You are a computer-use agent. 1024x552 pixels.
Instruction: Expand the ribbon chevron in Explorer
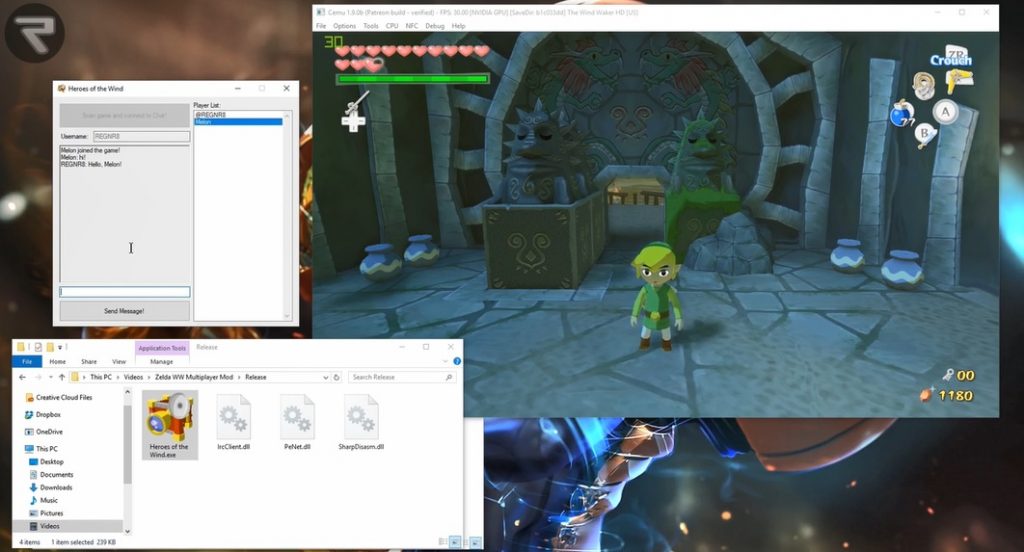tap(445, 361)
